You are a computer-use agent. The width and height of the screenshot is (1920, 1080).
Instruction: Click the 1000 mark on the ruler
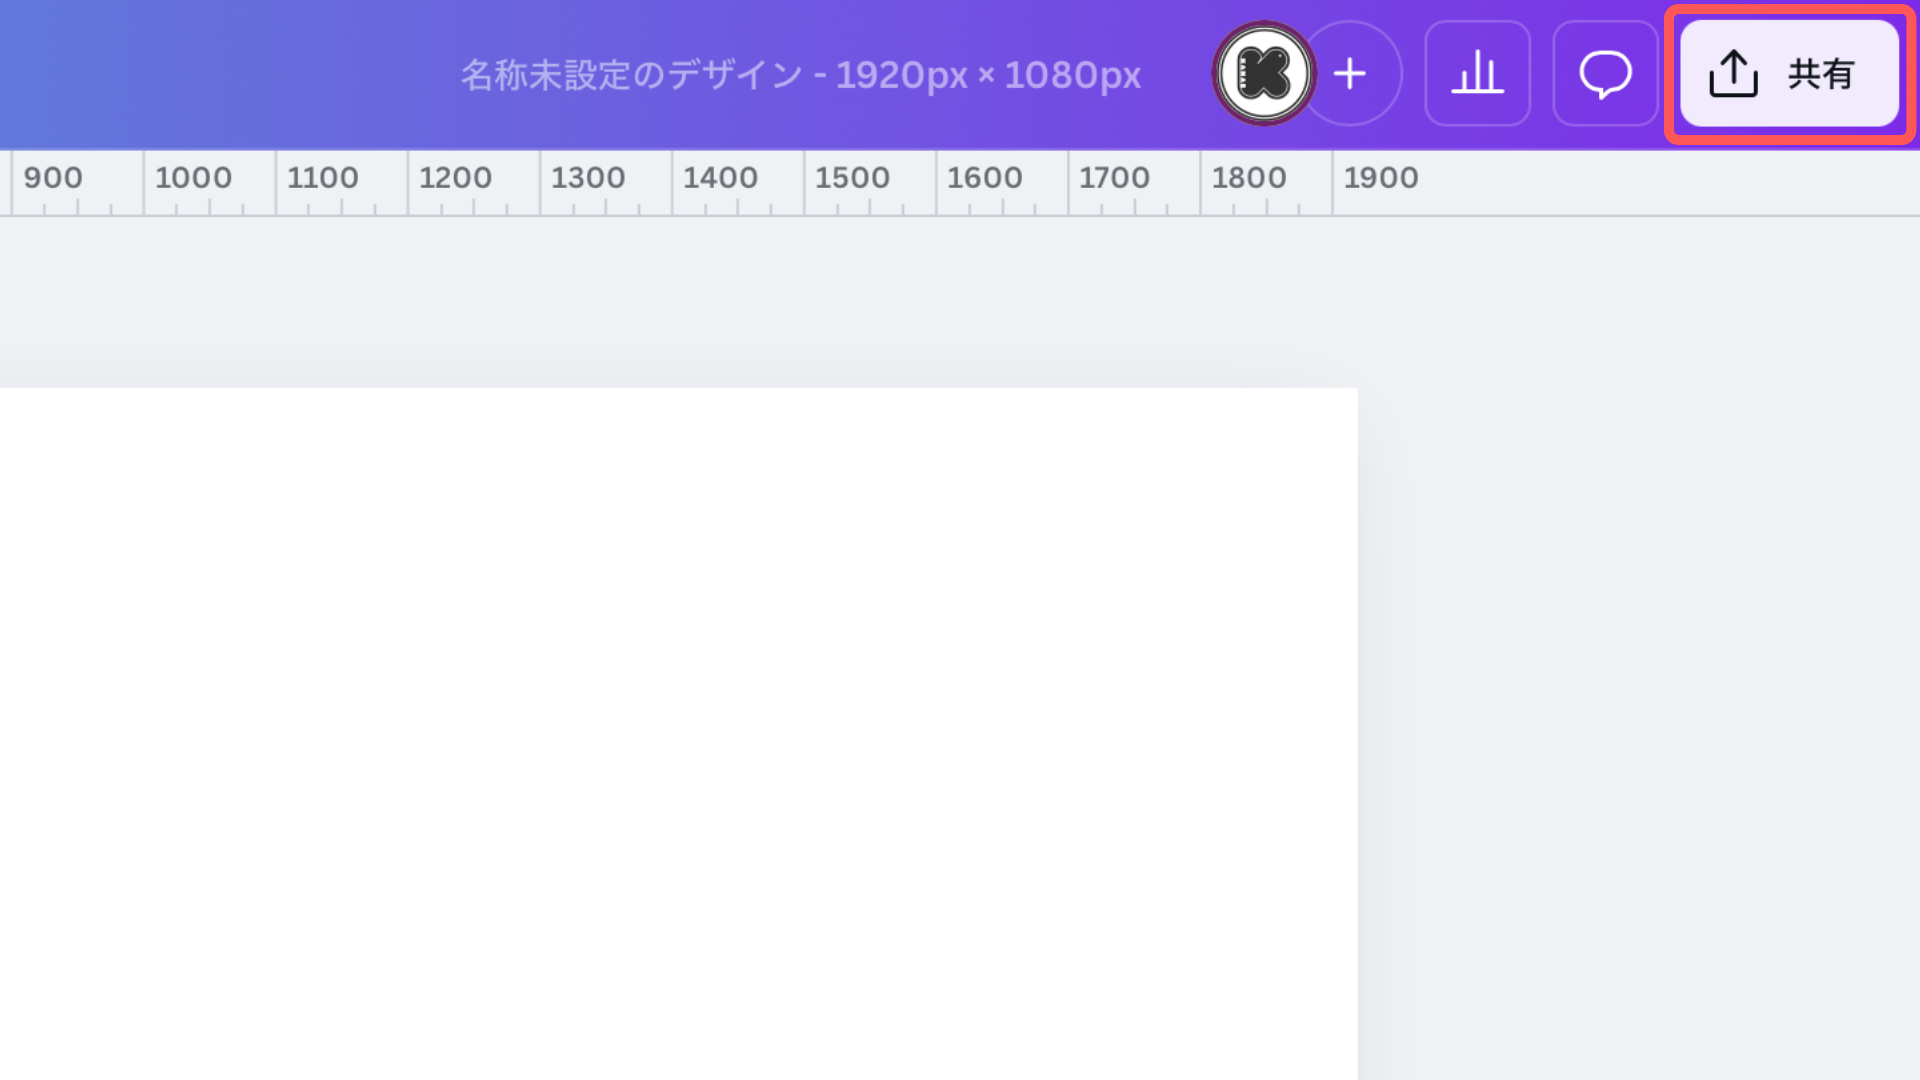(193, 178)
